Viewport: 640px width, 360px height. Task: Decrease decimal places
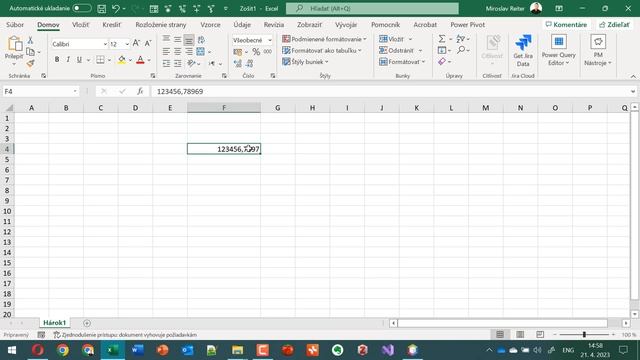click(249, 63)
